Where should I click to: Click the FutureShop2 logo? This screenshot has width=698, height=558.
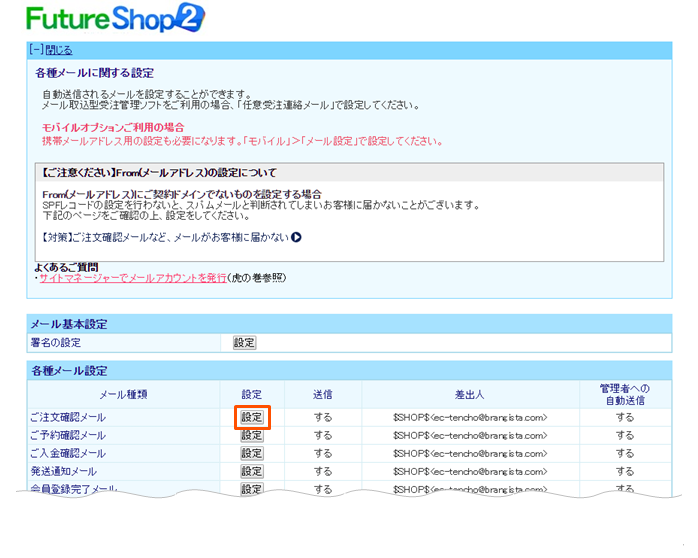click(x=115, y=18)
